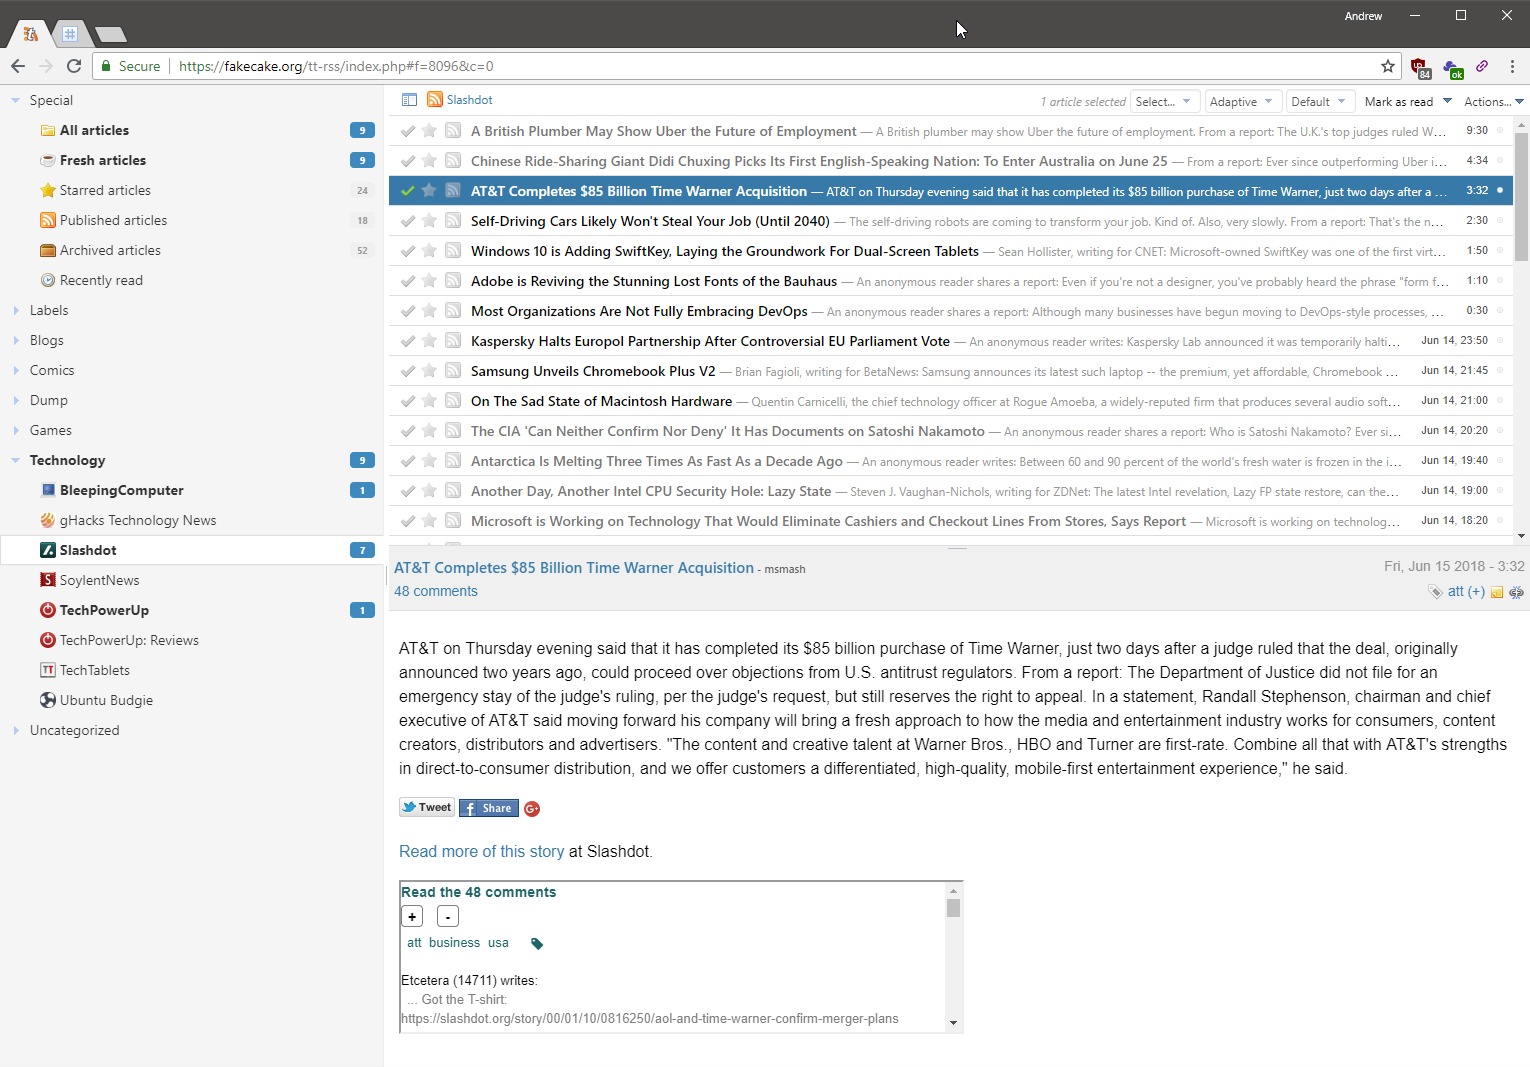Select the Antarctica Melting article checkmark
Image resolution: width=1530 pixels, height=1067 pixels.
407,461
